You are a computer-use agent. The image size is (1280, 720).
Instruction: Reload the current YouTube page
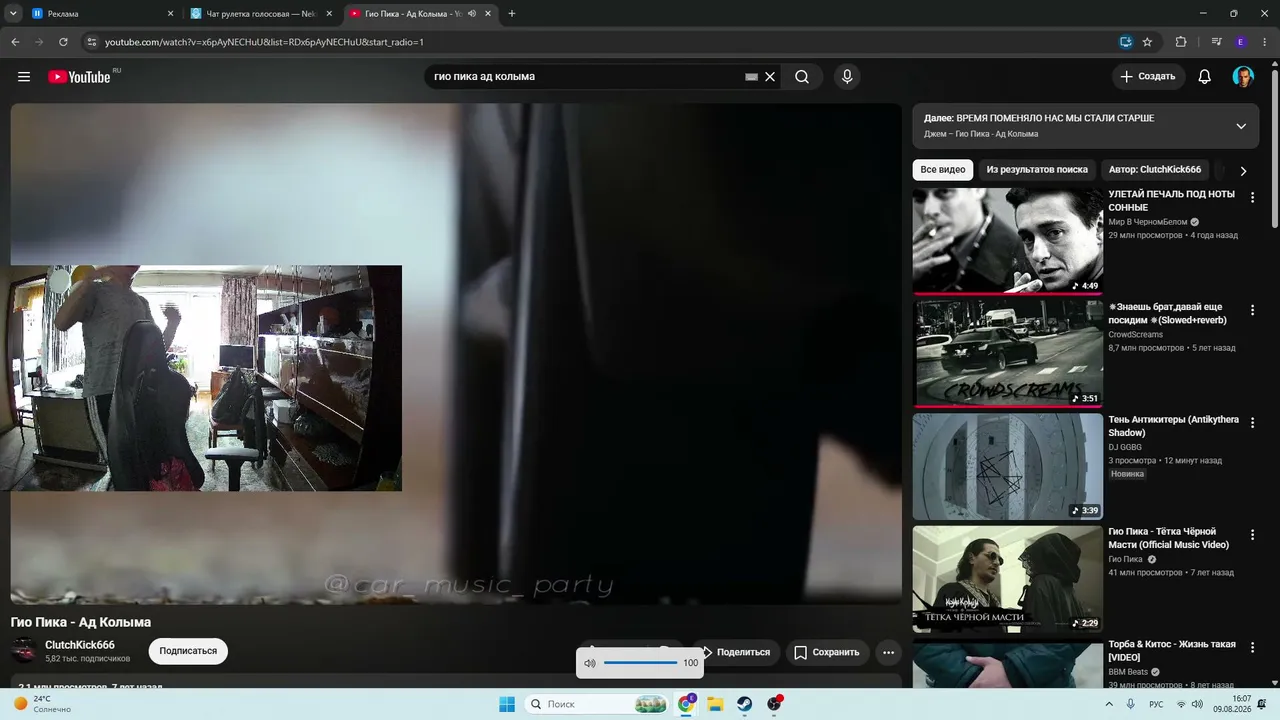[x=63, y=42]
